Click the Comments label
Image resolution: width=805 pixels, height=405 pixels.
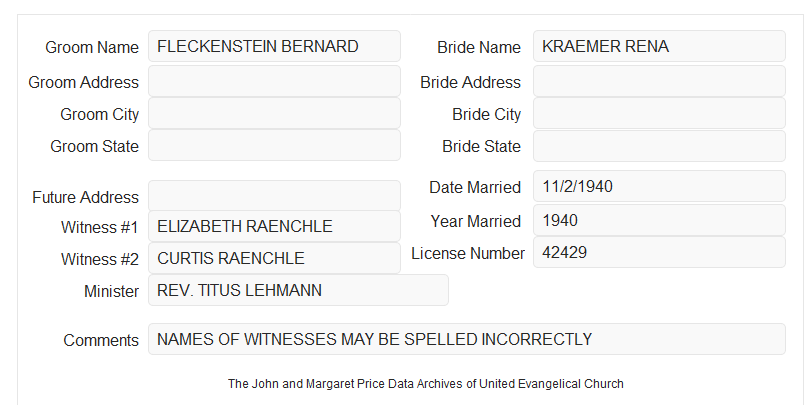(x=101, y=340)
